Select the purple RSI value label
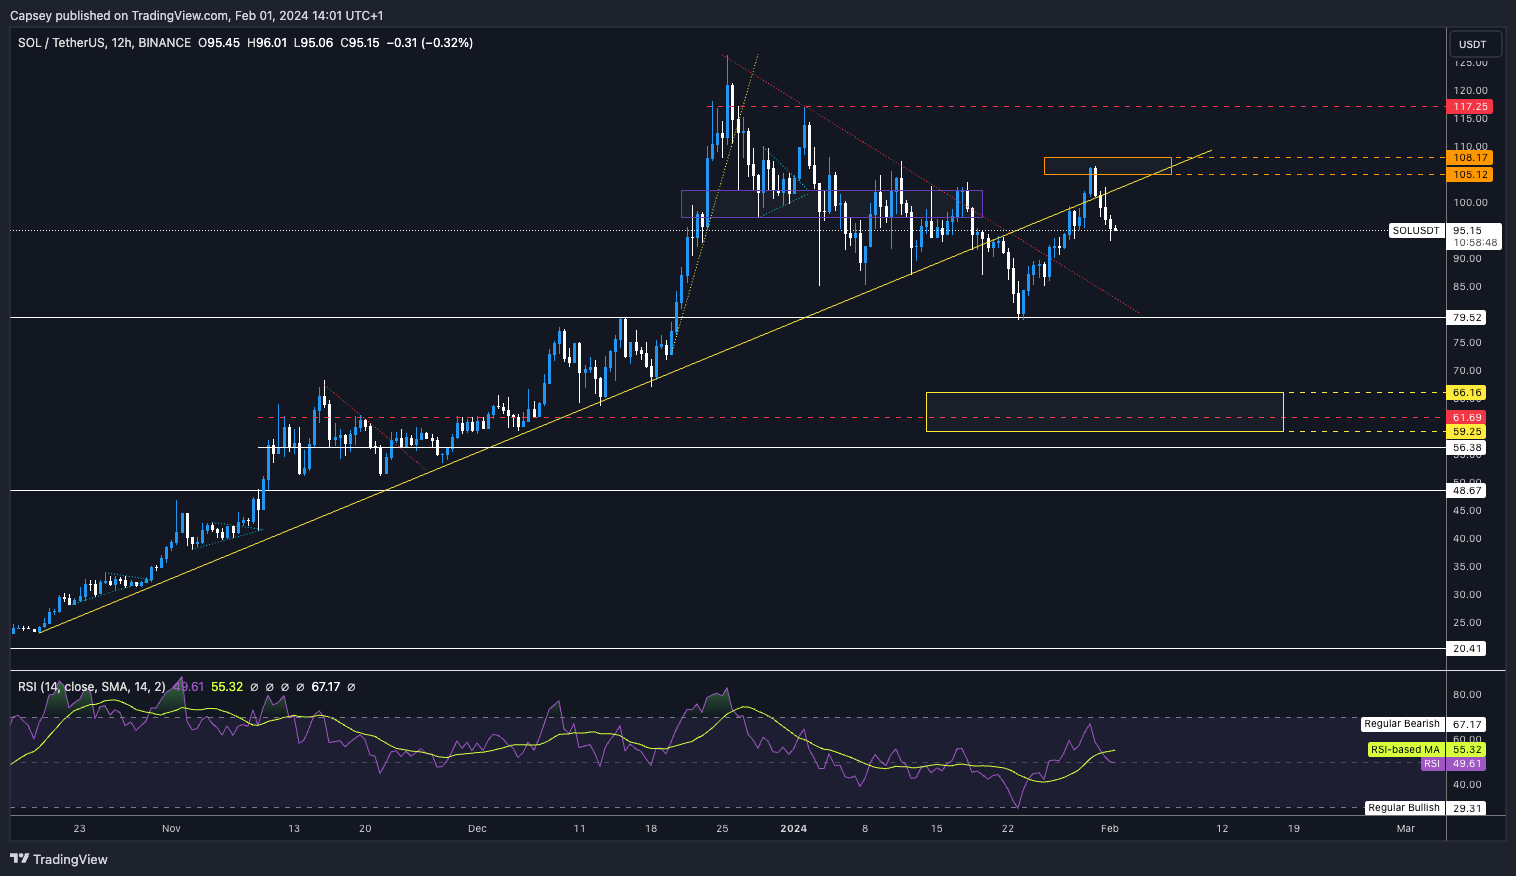The image size is (1516, 876). (1432, 764)
